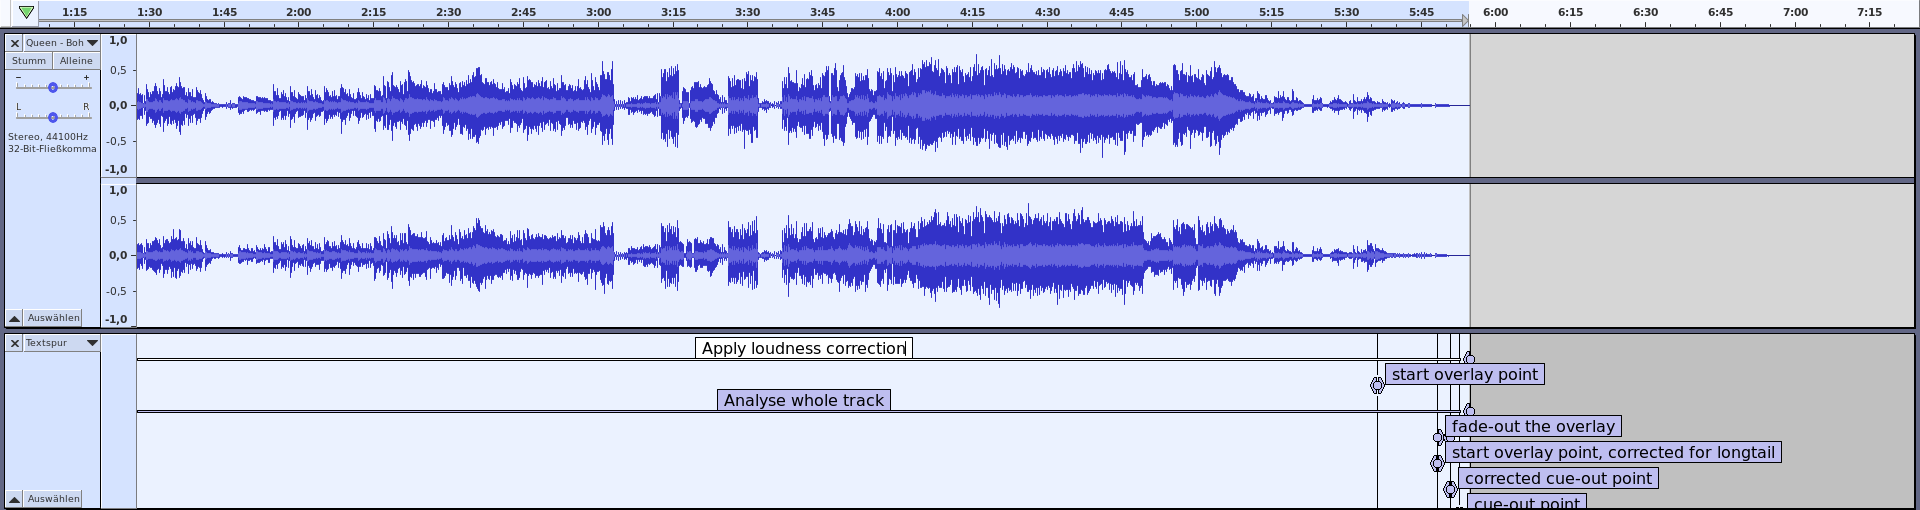Close the Queen audio track

point(15,43)
